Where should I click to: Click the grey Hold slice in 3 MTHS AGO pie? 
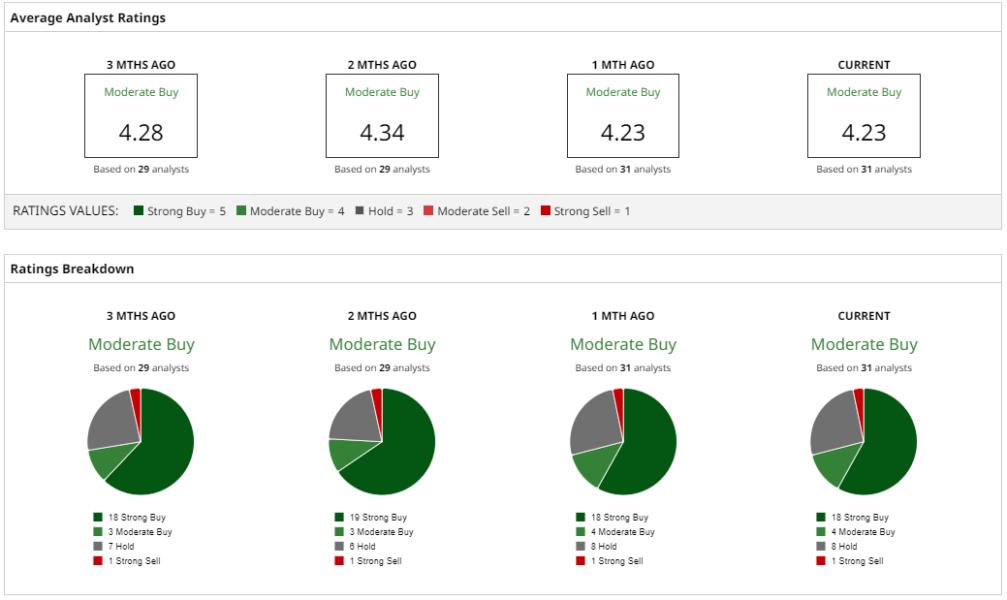tap(112, 421)
